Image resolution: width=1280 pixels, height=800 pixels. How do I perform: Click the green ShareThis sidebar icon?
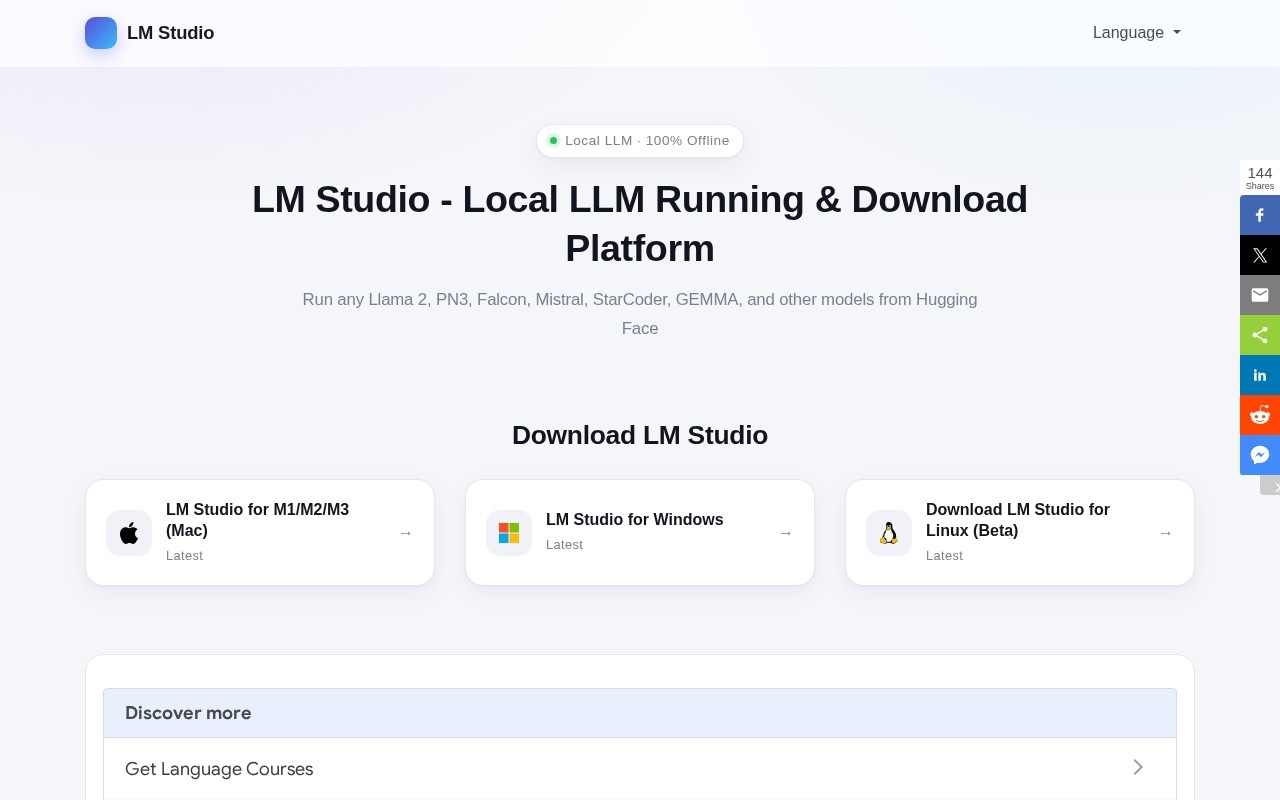1260,335
